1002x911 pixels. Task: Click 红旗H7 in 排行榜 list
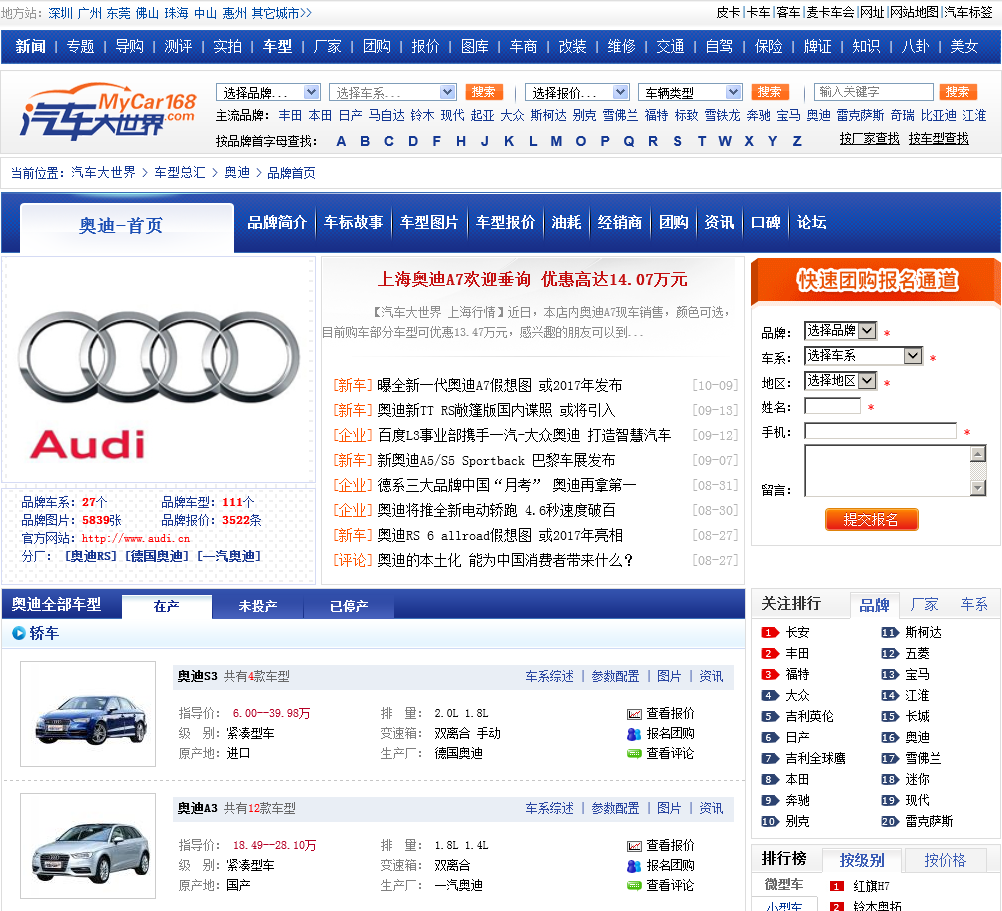tap(872, 886)
